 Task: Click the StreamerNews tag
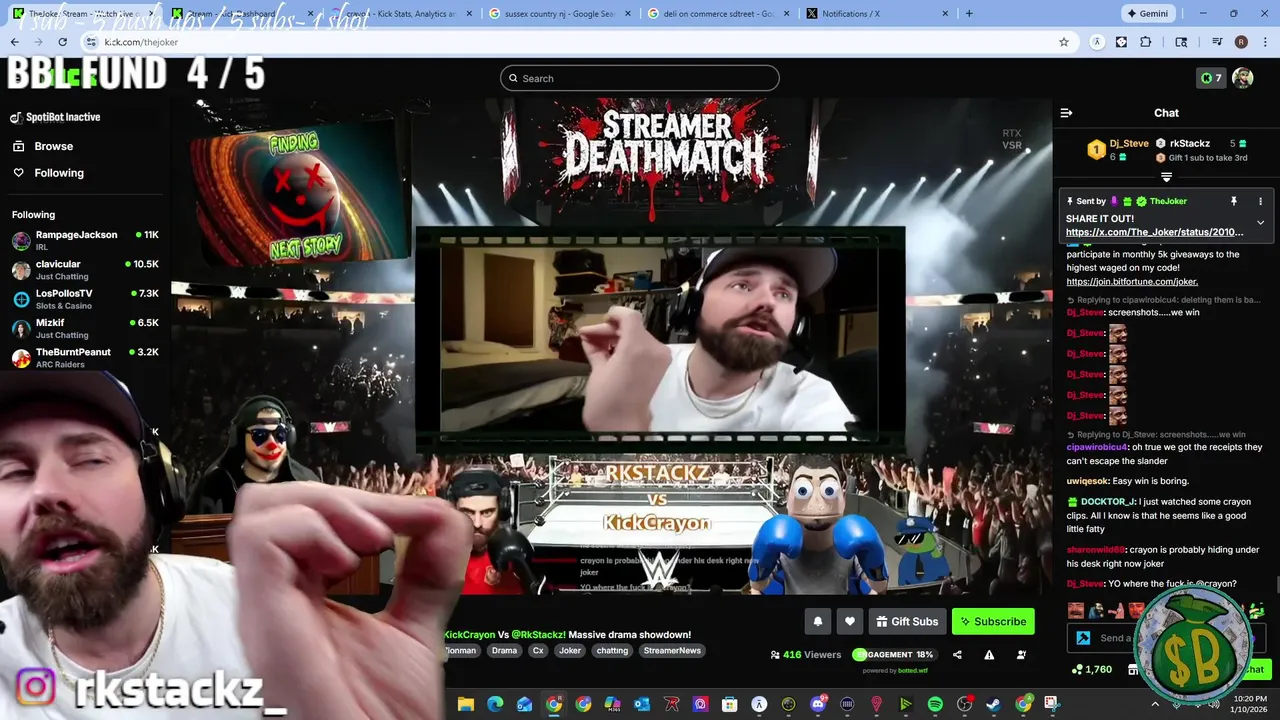coord(672,650)
